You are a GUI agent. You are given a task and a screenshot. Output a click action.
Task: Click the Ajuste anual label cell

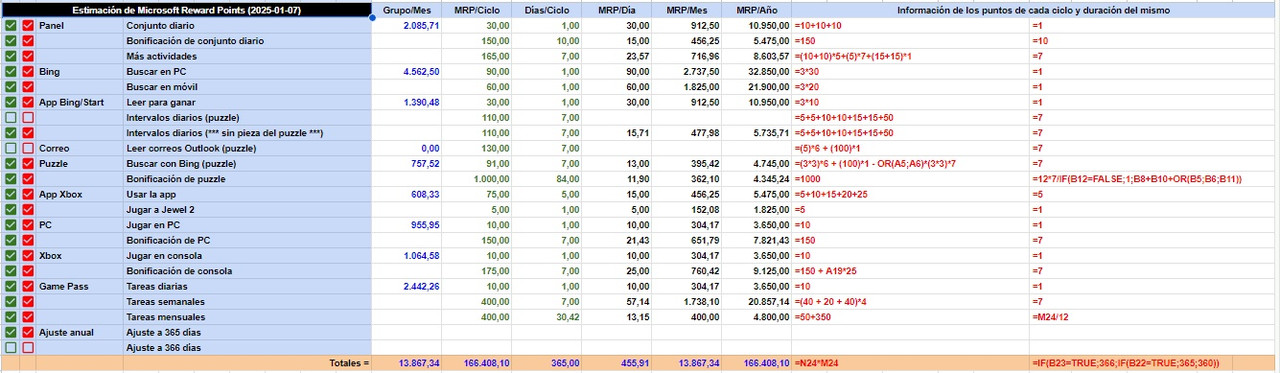pyautogui.click(x=79, y=332)
